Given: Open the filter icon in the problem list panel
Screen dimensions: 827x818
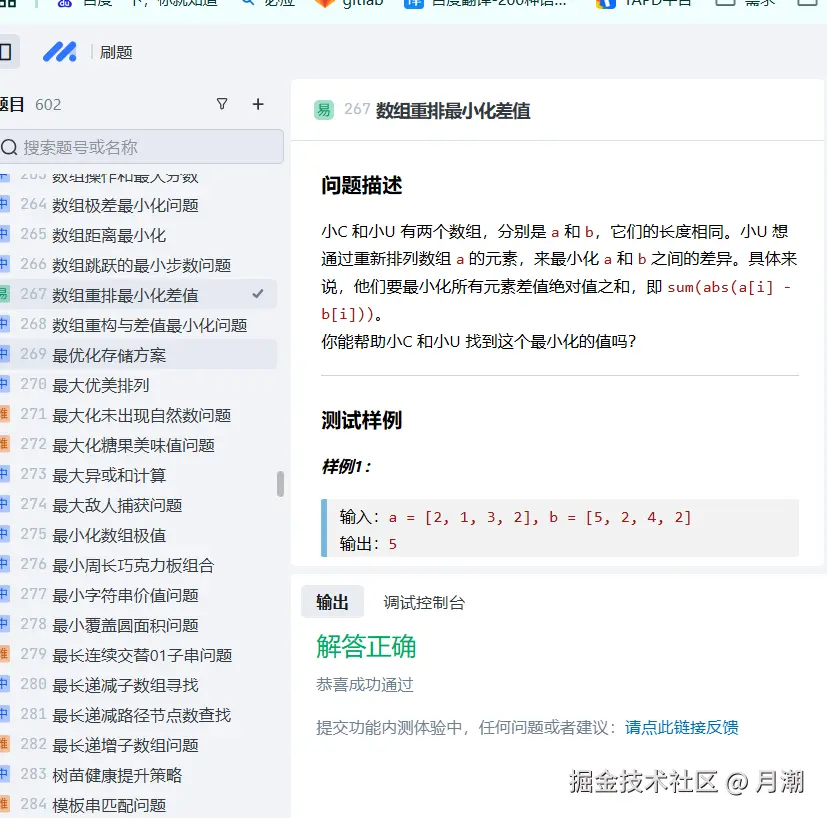Looking at the screenshot, I should [222, 104].
